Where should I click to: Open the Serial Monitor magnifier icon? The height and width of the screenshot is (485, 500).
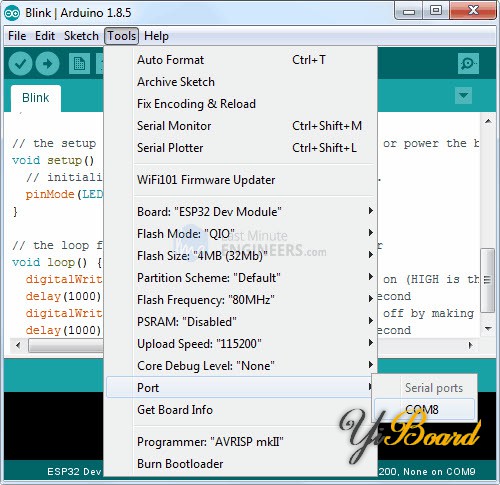[468, 63]
